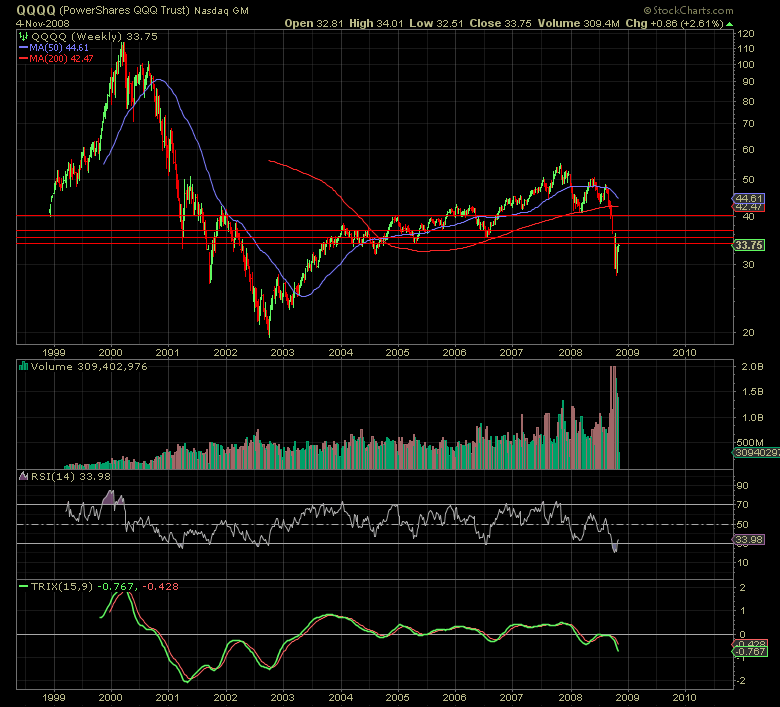Click the 1.0B label on volume axis
This screenshot has height=707, width=780.
(x=752, y=417)
